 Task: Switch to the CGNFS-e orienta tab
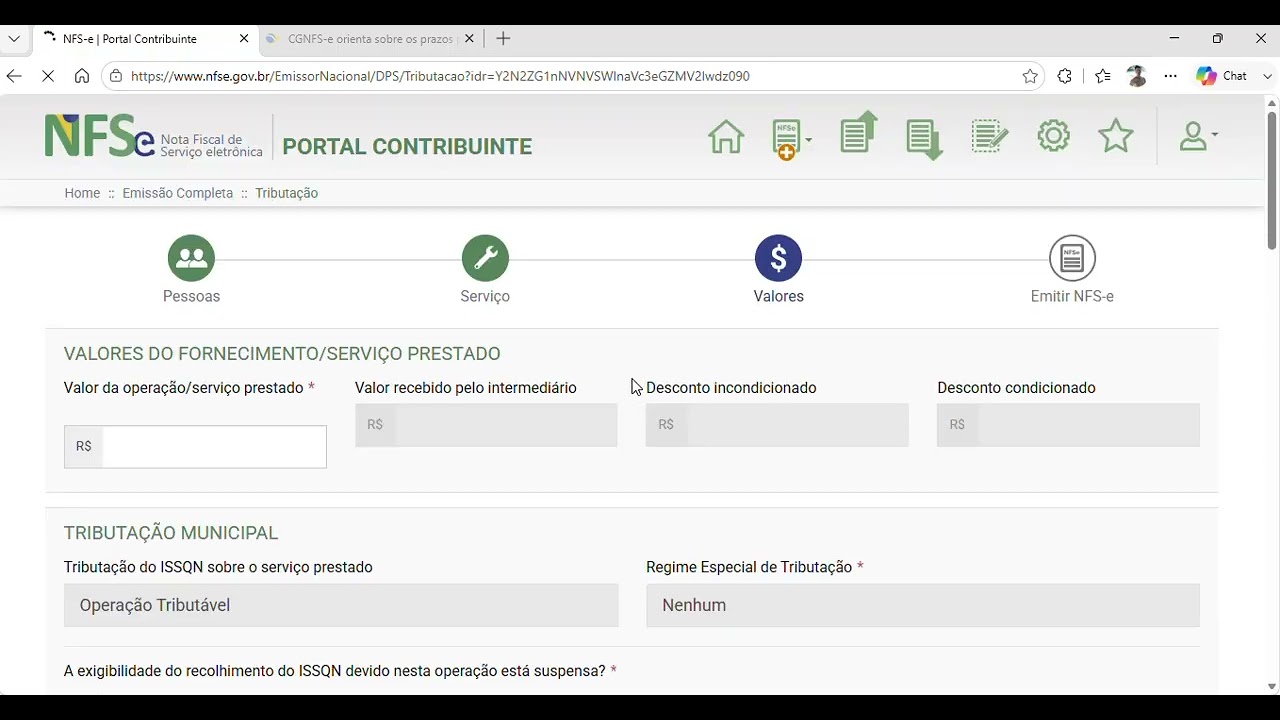[370, 39]
